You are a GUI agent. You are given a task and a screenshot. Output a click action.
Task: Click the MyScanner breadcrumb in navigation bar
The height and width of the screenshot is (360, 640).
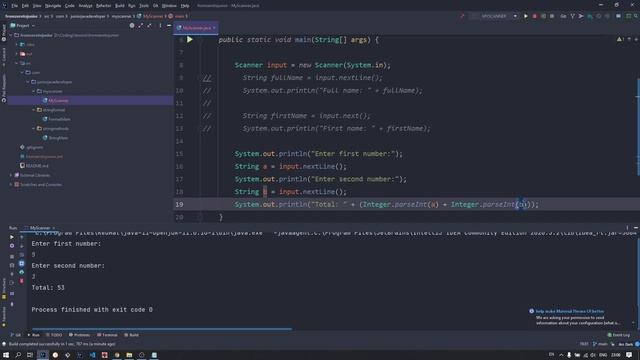(x=153, y=16)
